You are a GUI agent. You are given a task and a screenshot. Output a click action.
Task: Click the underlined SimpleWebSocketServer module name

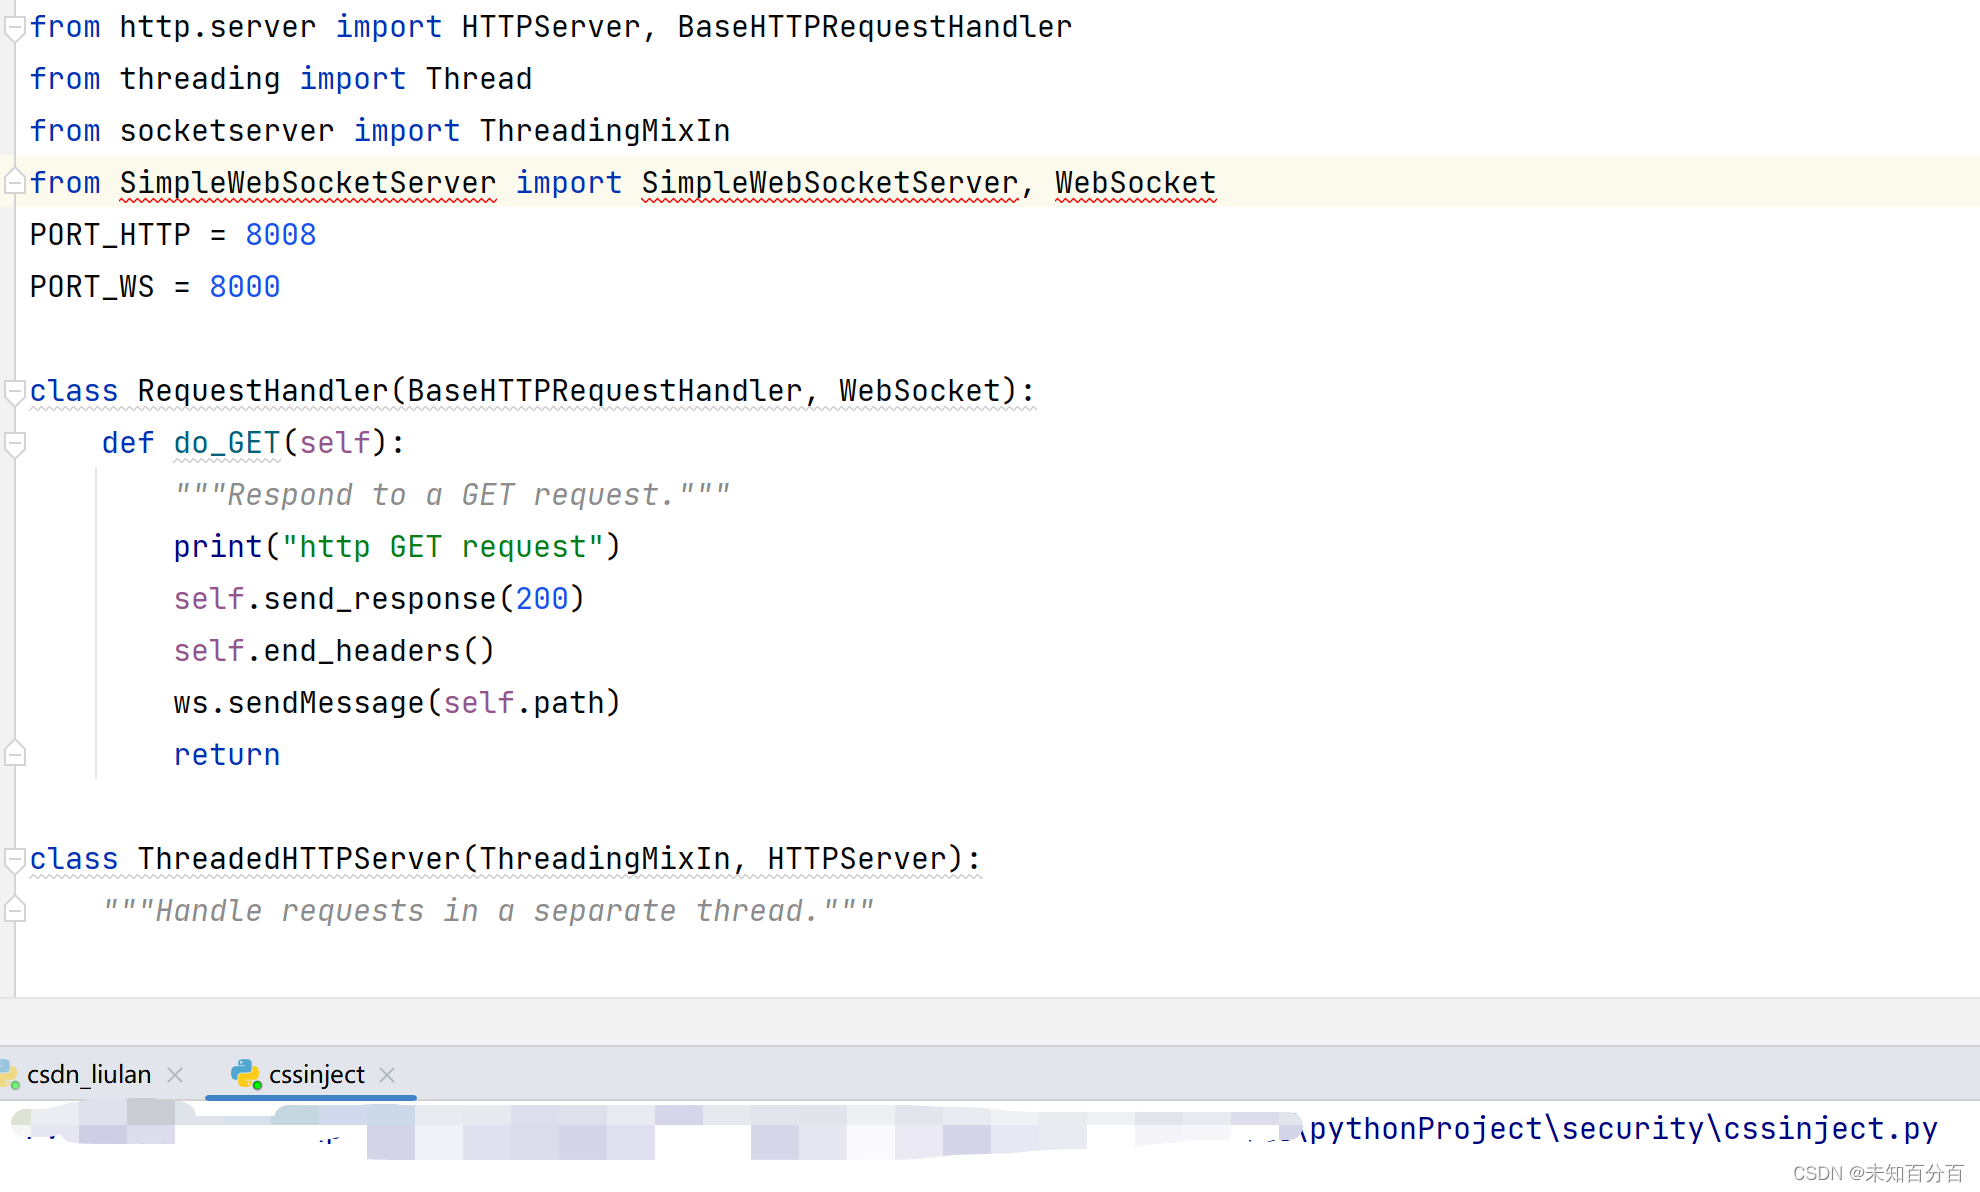coord(307,183)
